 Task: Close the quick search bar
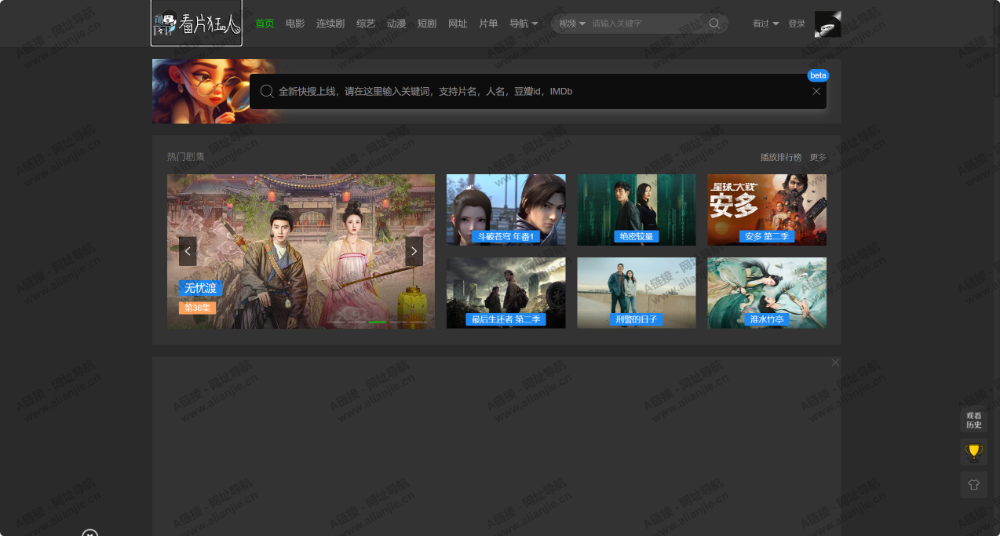point(816,91)
